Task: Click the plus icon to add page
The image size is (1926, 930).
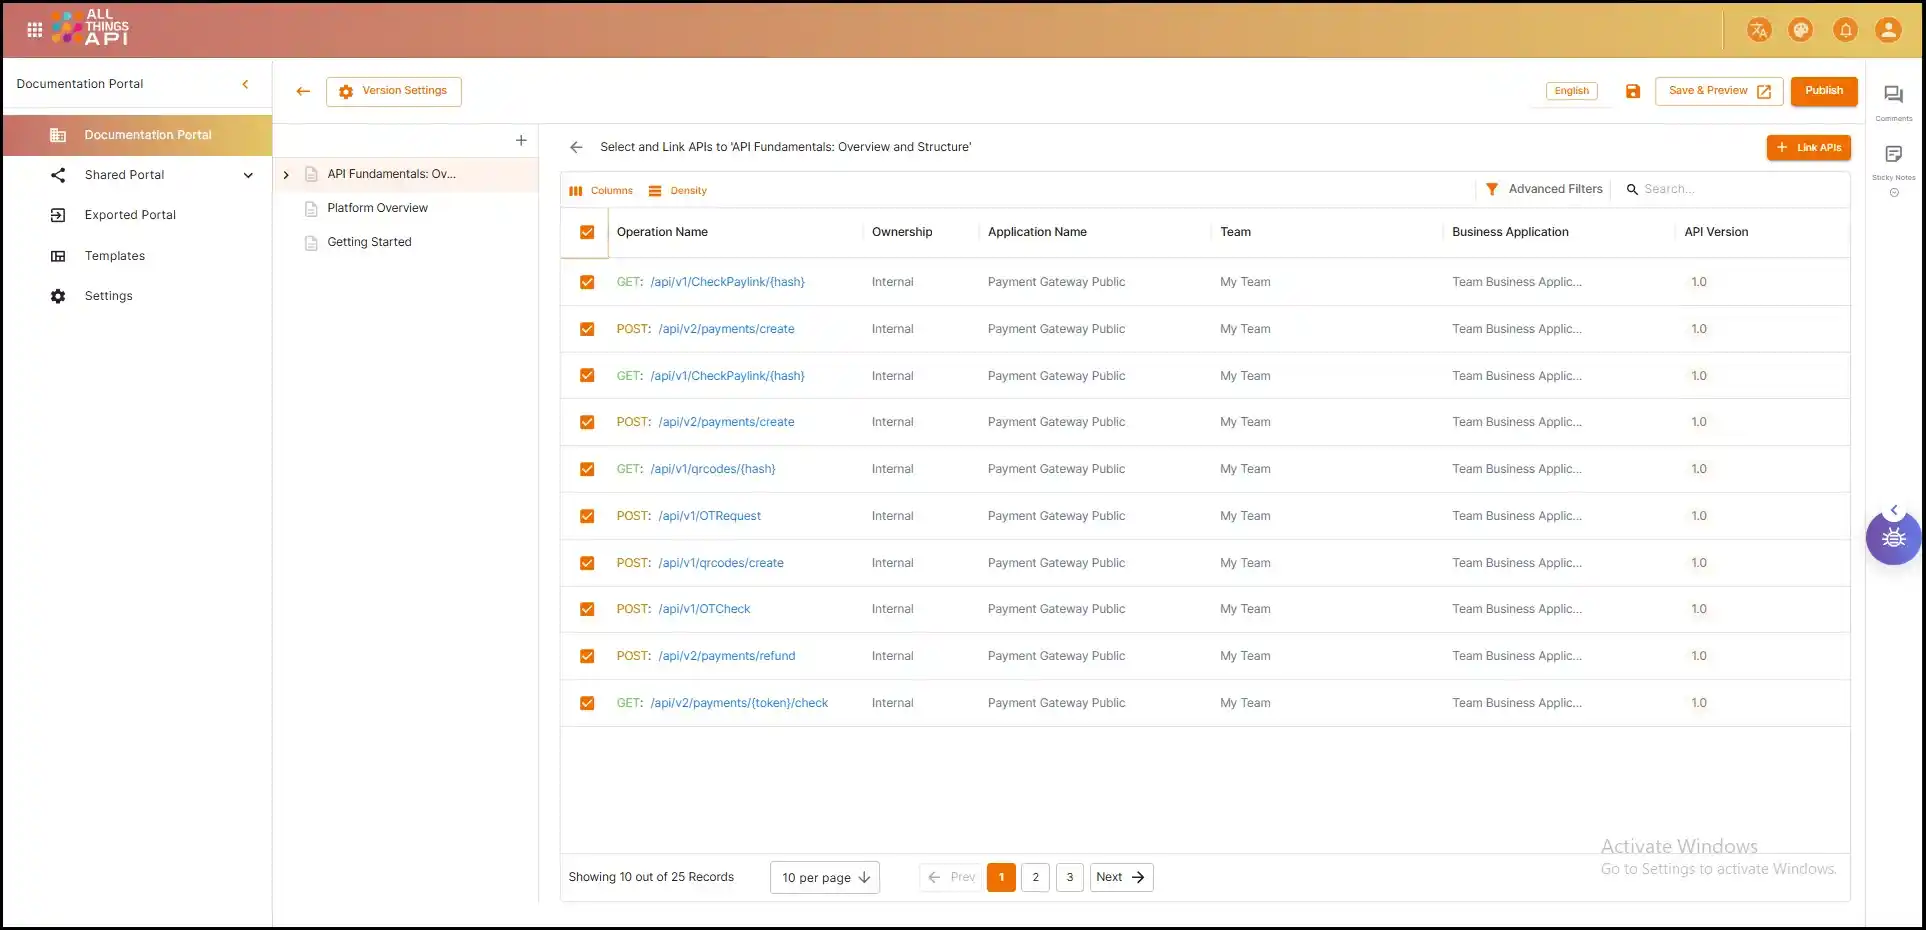Action: click(520, 141)
